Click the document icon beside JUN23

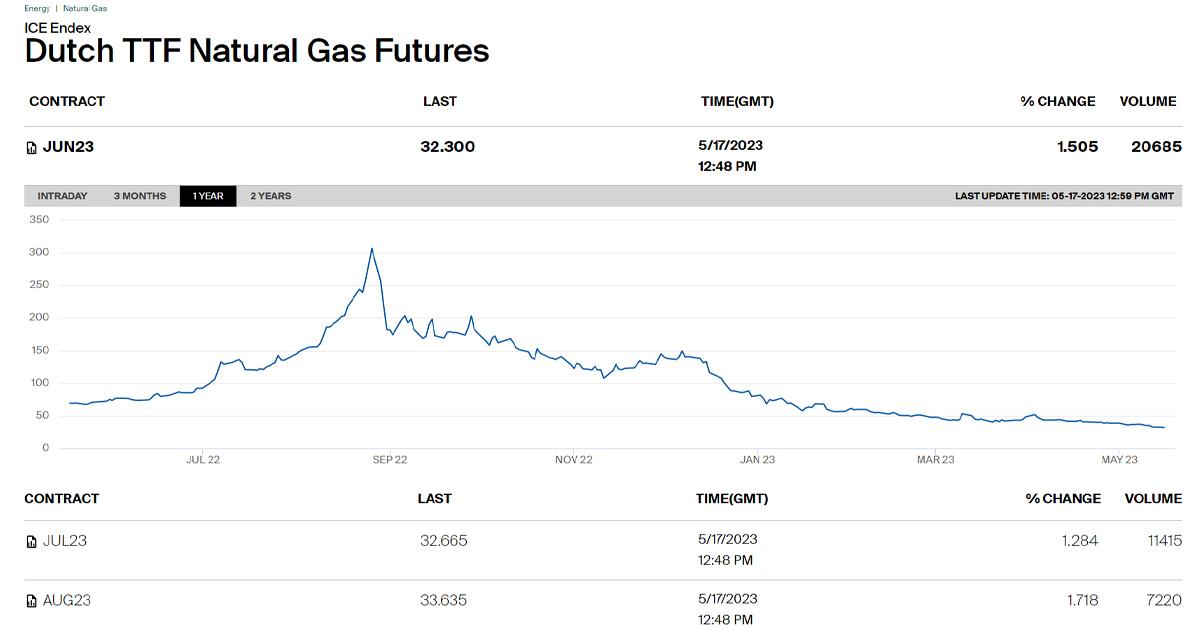click(x=31, y=148)
